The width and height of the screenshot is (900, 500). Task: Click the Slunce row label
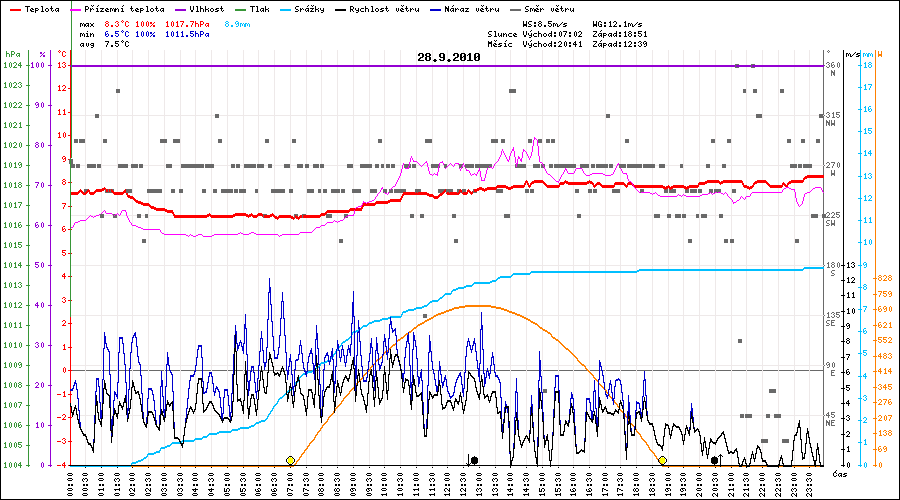coord(503,34)
